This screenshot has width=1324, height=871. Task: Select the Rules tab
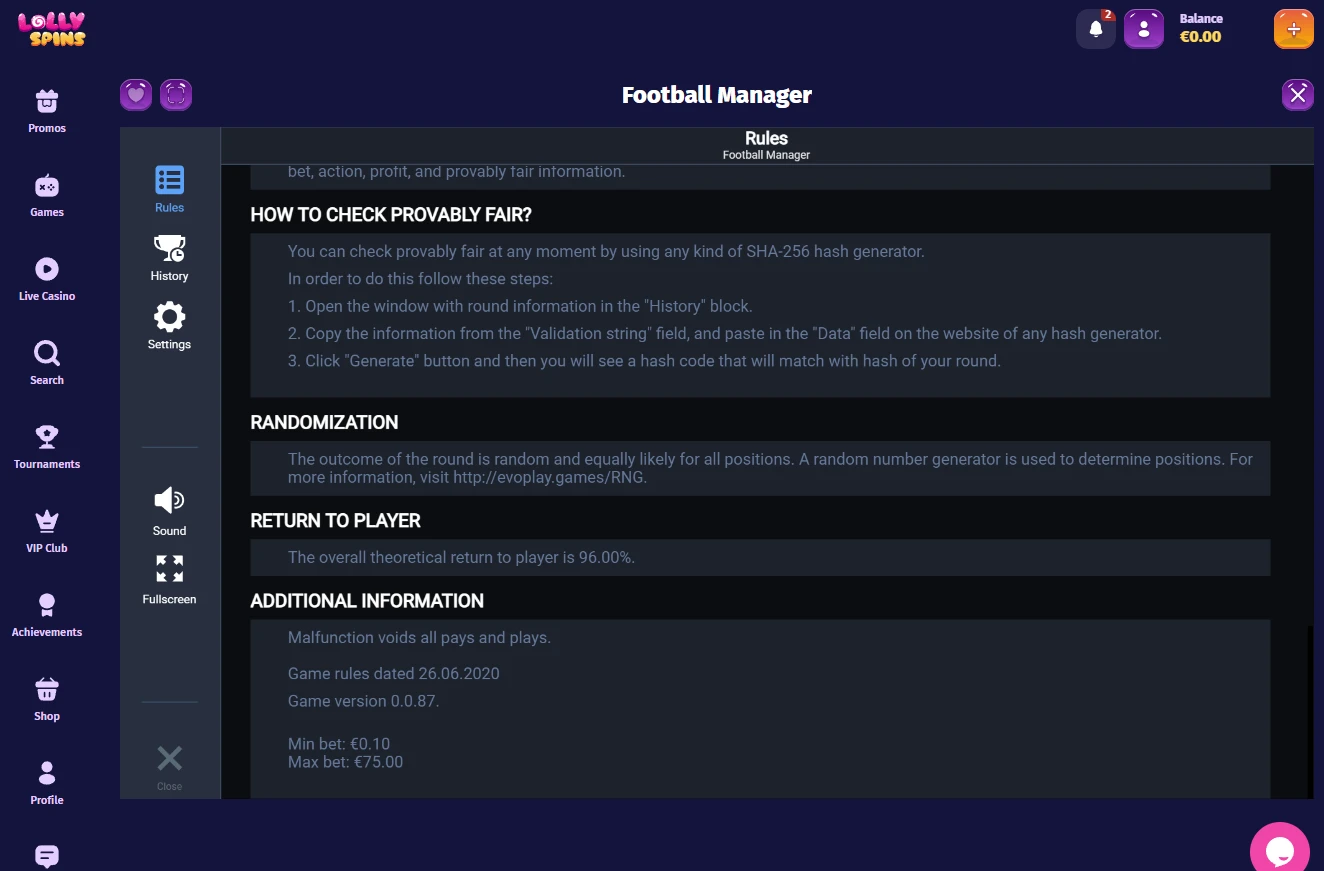pos(169,189)
